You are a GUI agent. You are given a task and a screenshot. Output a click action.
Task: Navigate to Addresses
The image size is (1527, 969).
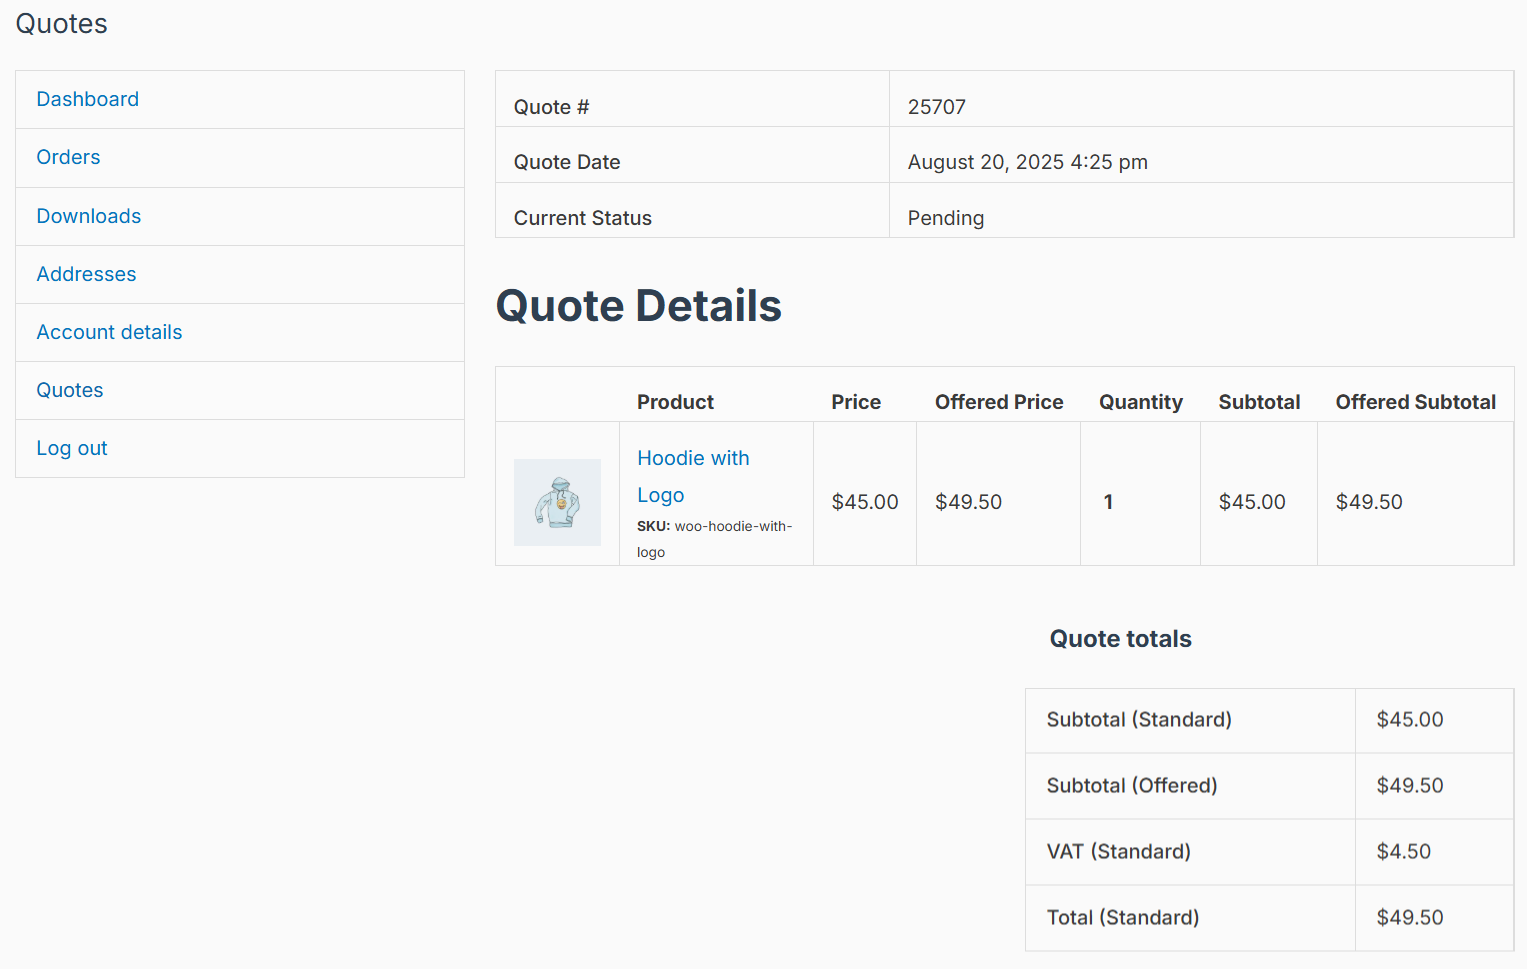(x=86, y=274)
